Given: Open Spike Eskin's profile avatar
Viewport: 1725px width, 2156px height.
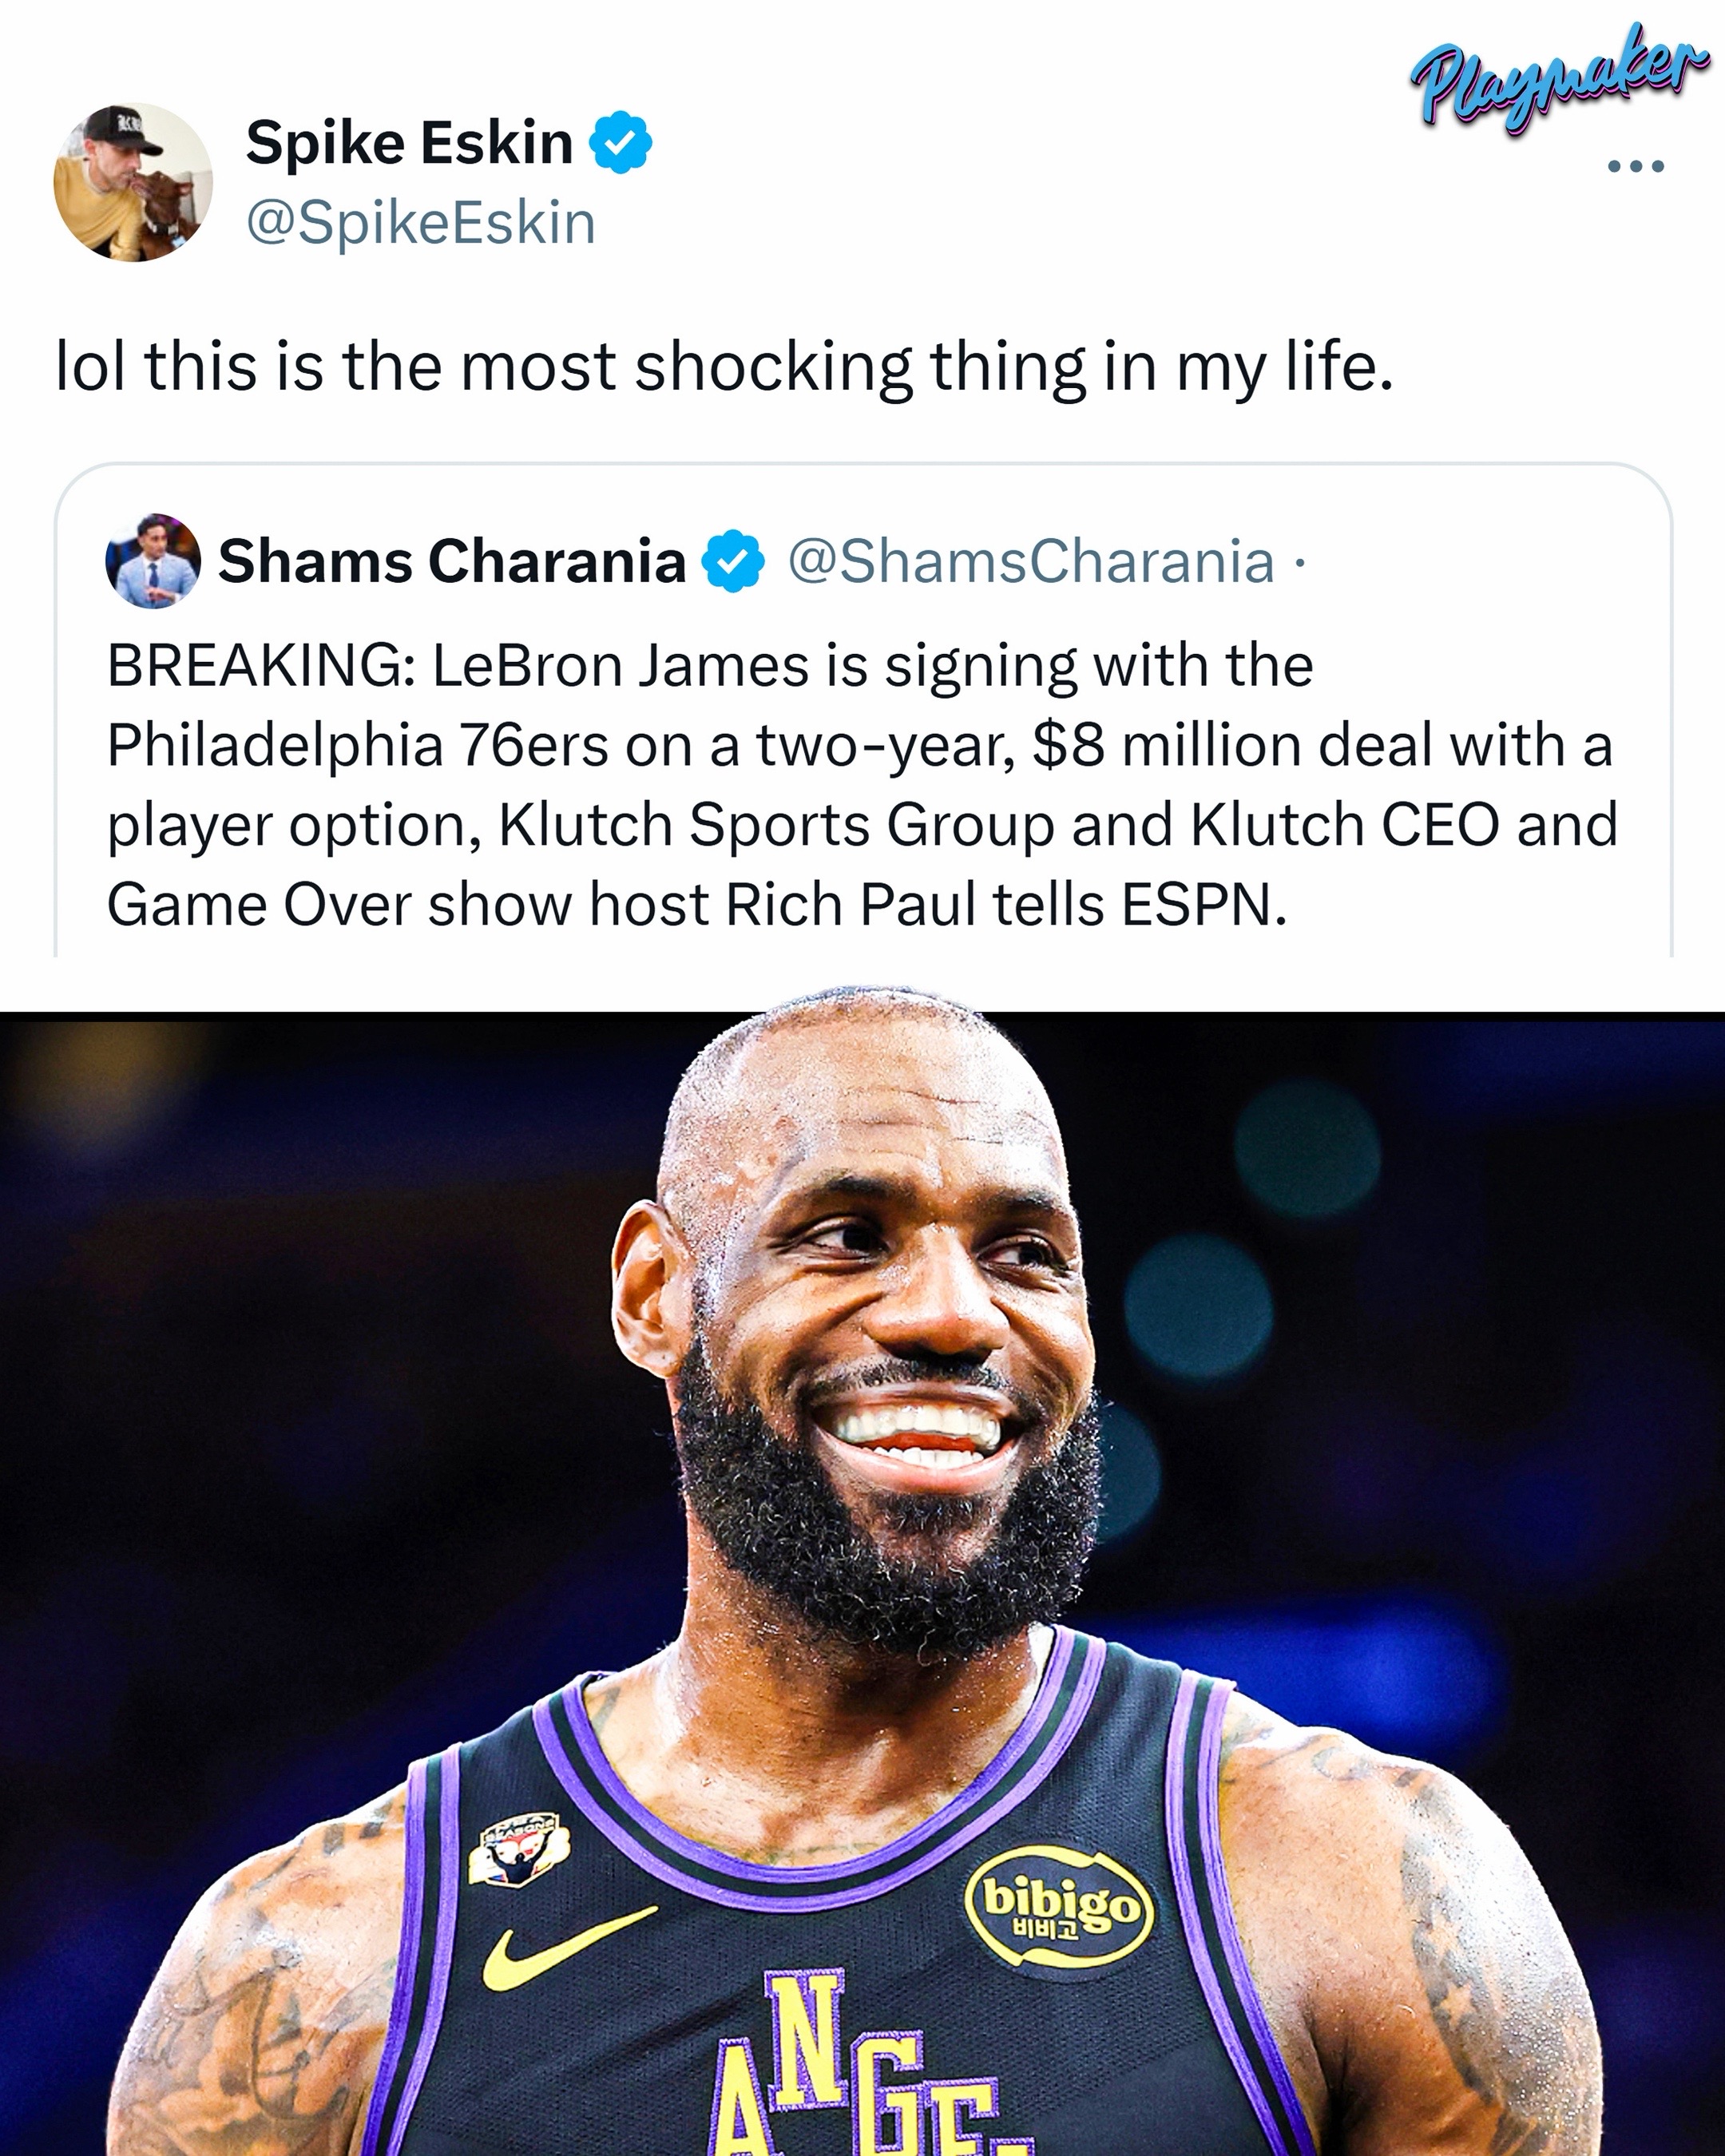Looking at the screenshot, I should click(133, 182).
